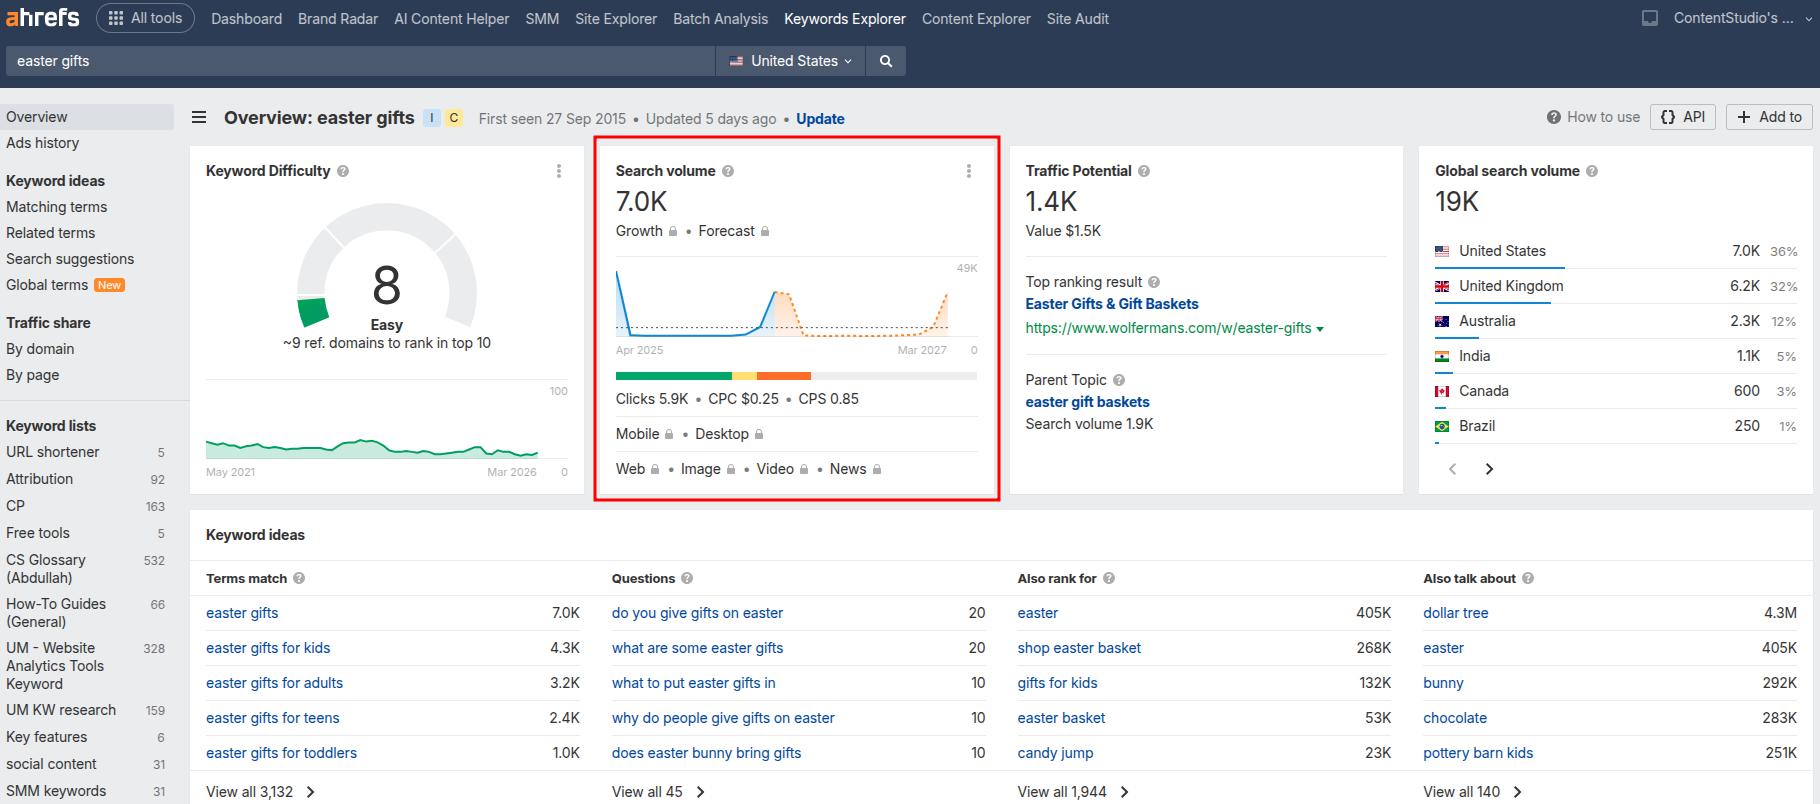Open Content Explorer

pos(976,18)
